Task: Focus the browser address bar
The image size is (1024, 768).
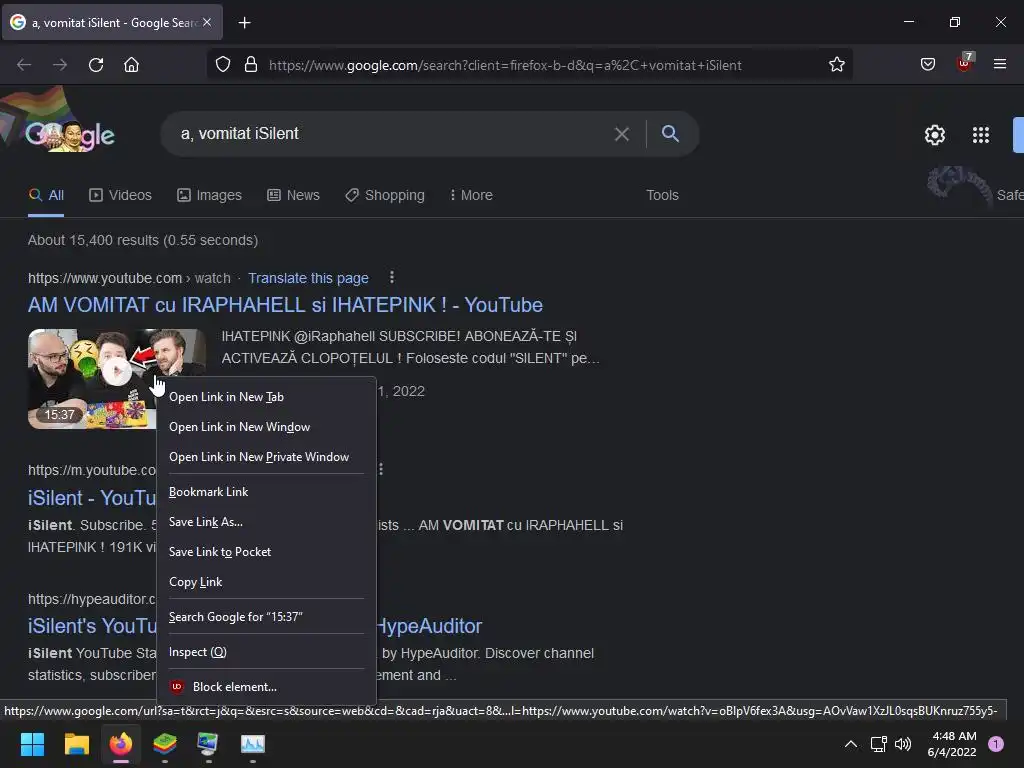Action: (x=542, y=65)
